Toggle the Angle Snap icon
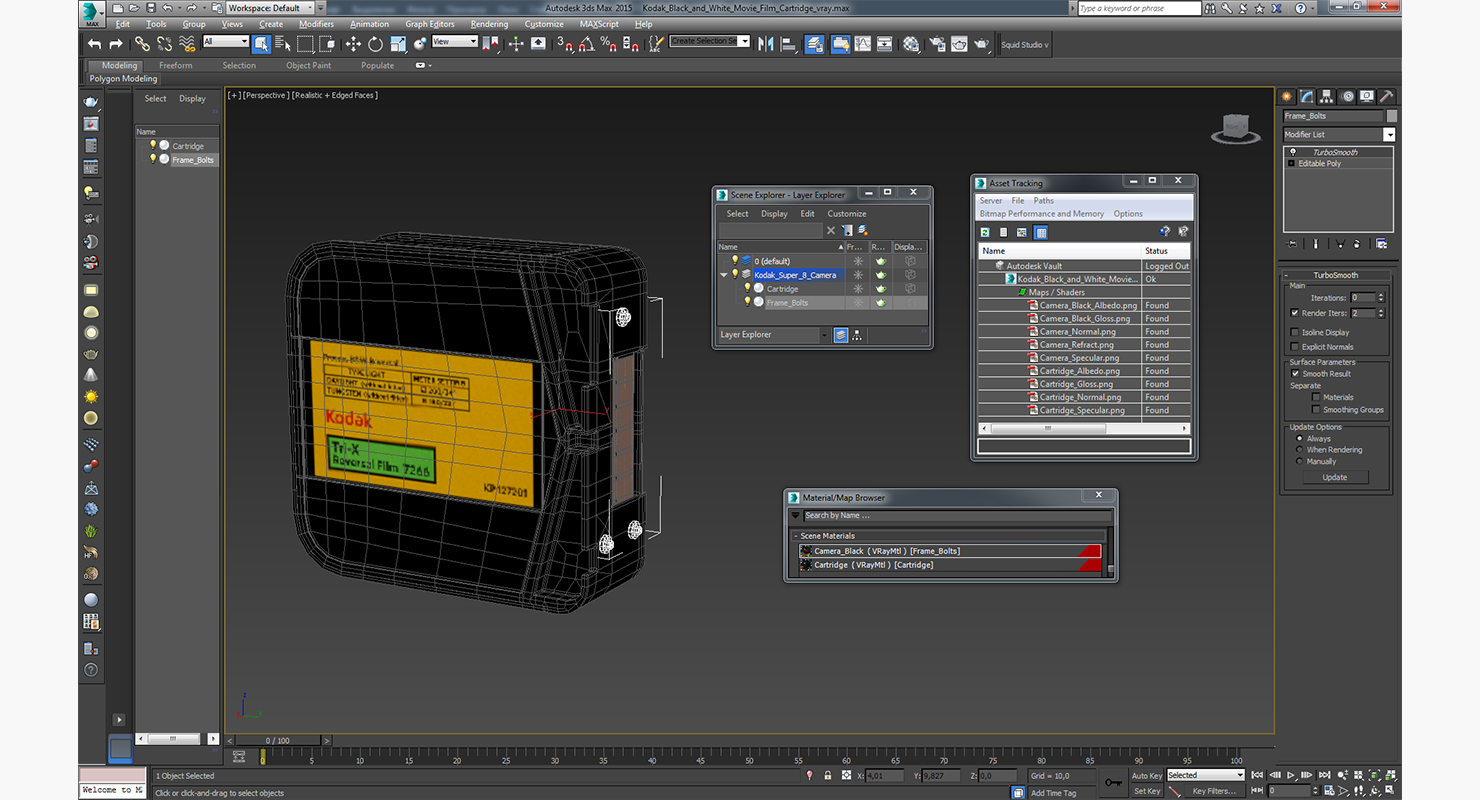 pos(587,44)
